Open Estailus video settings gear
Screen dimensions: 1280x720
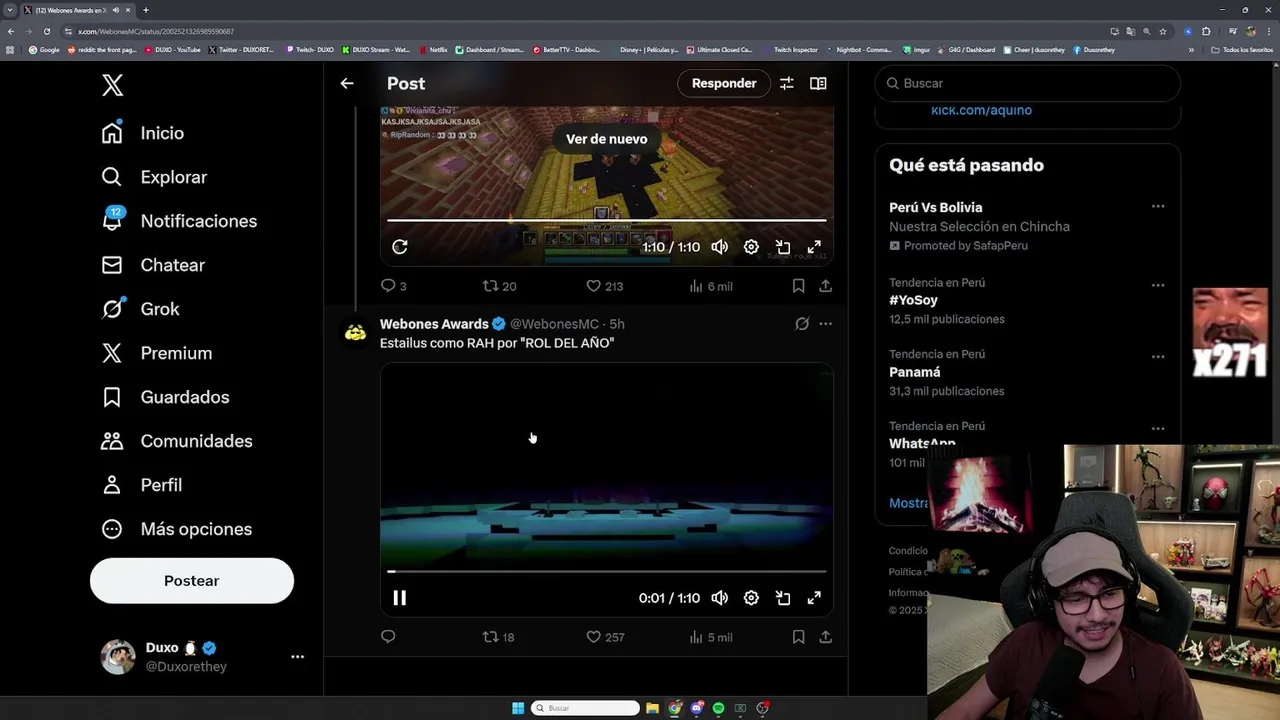(751, 598)
